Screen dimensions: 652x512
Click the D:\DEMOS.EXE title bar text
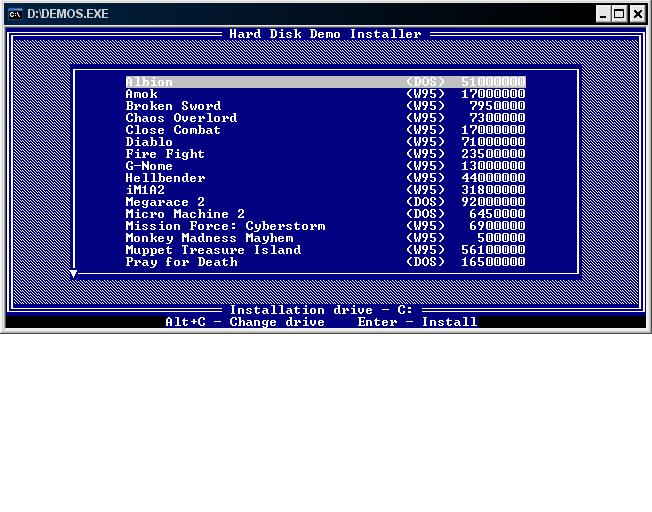[x=68, y=14]
